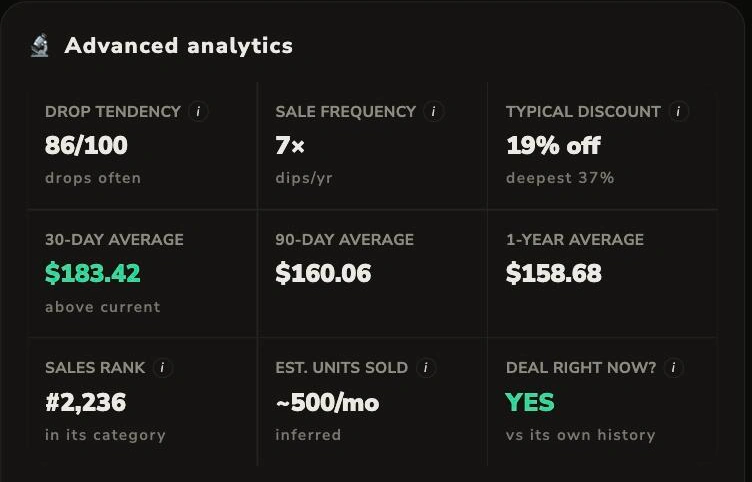This screenshot has height=482, width=752.
Task: Click the 19% off typical discount value
Action: (x=553, y=145)
